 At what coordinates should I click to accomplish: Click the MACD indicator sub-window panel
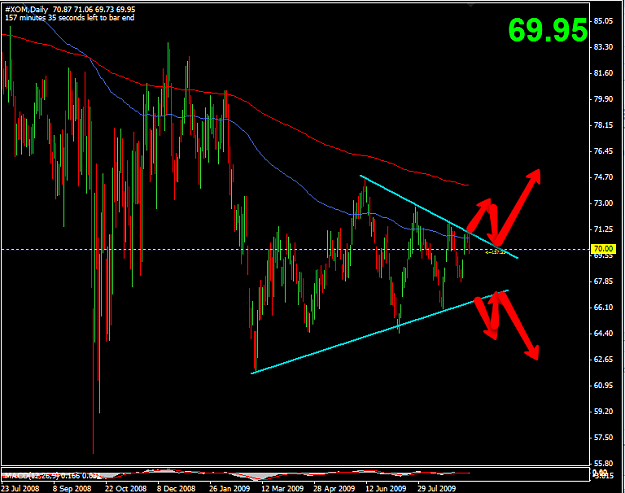point(295,474)
